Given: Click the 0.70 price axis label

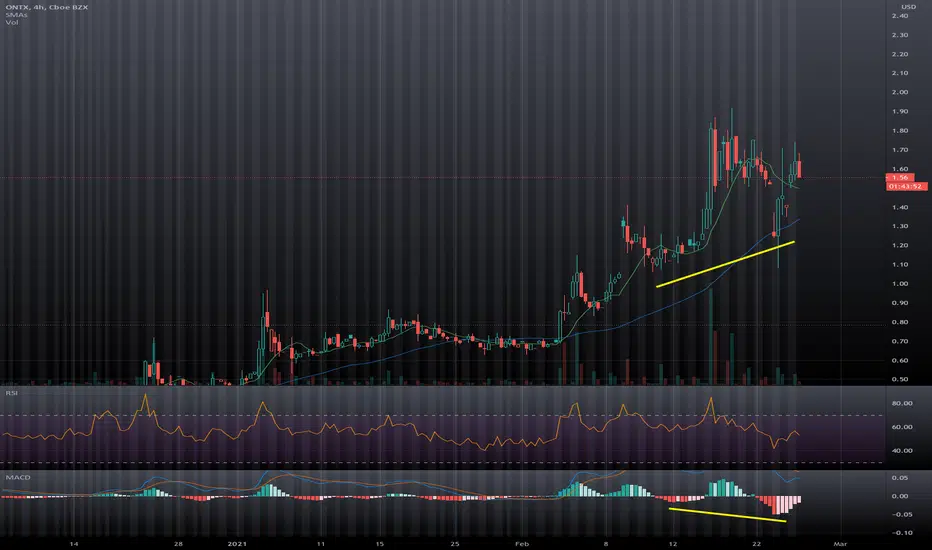Looking at the screenshot, I should tap(900, 341).
